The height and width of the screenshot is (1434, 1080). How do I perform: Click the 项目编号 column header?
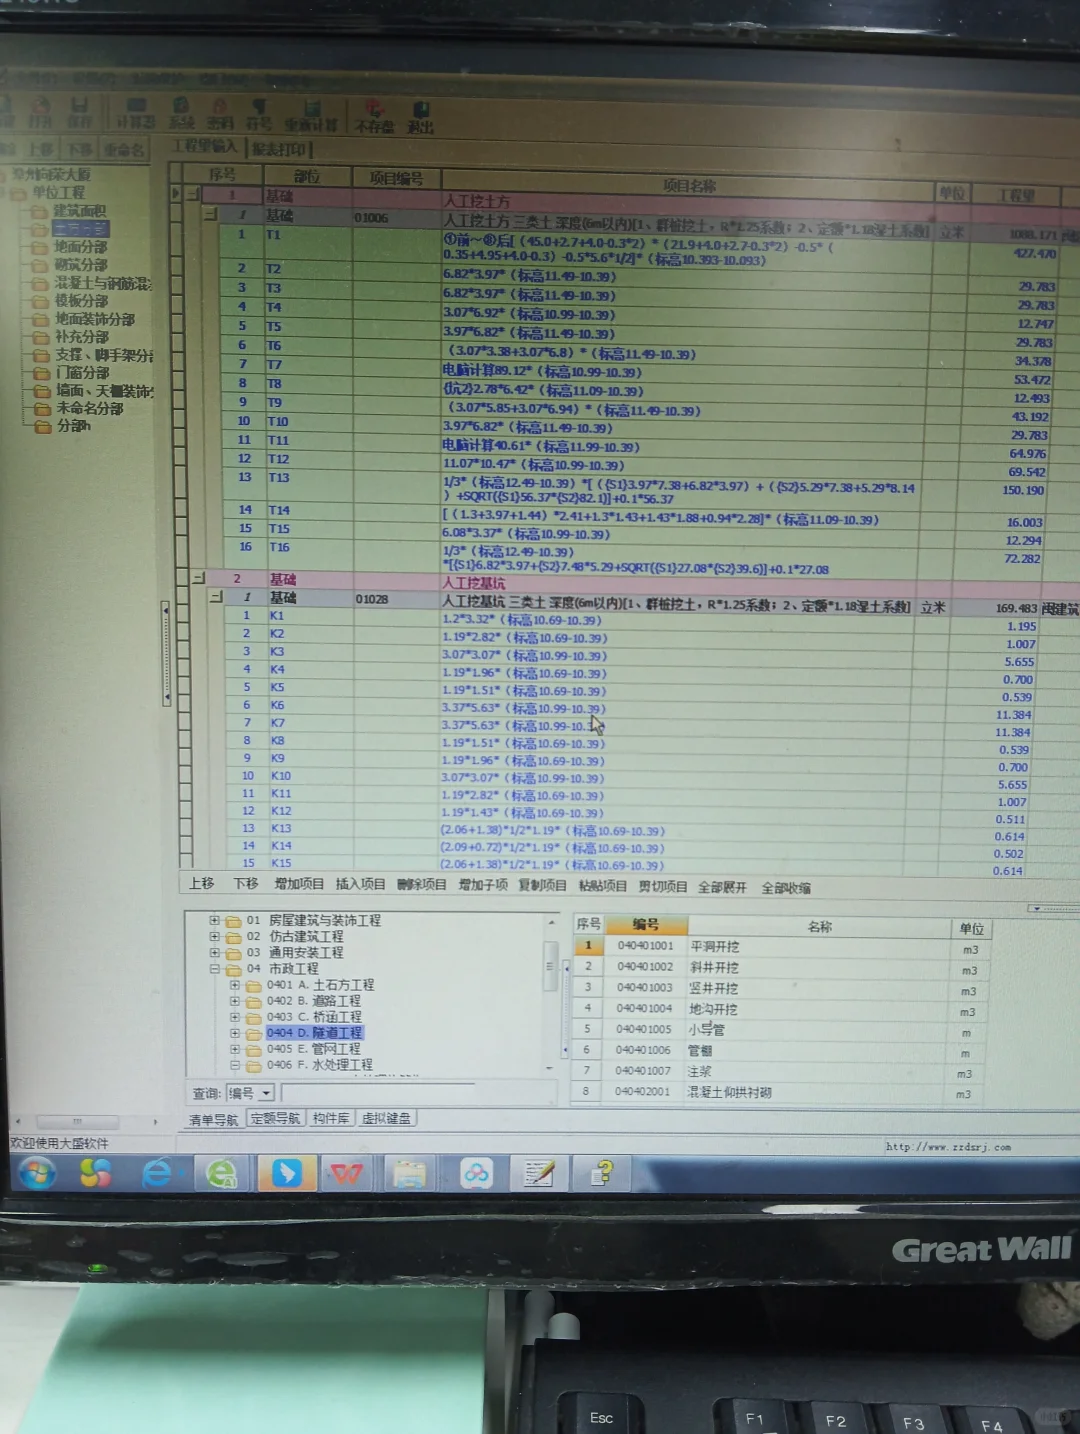tap(396, 179)
